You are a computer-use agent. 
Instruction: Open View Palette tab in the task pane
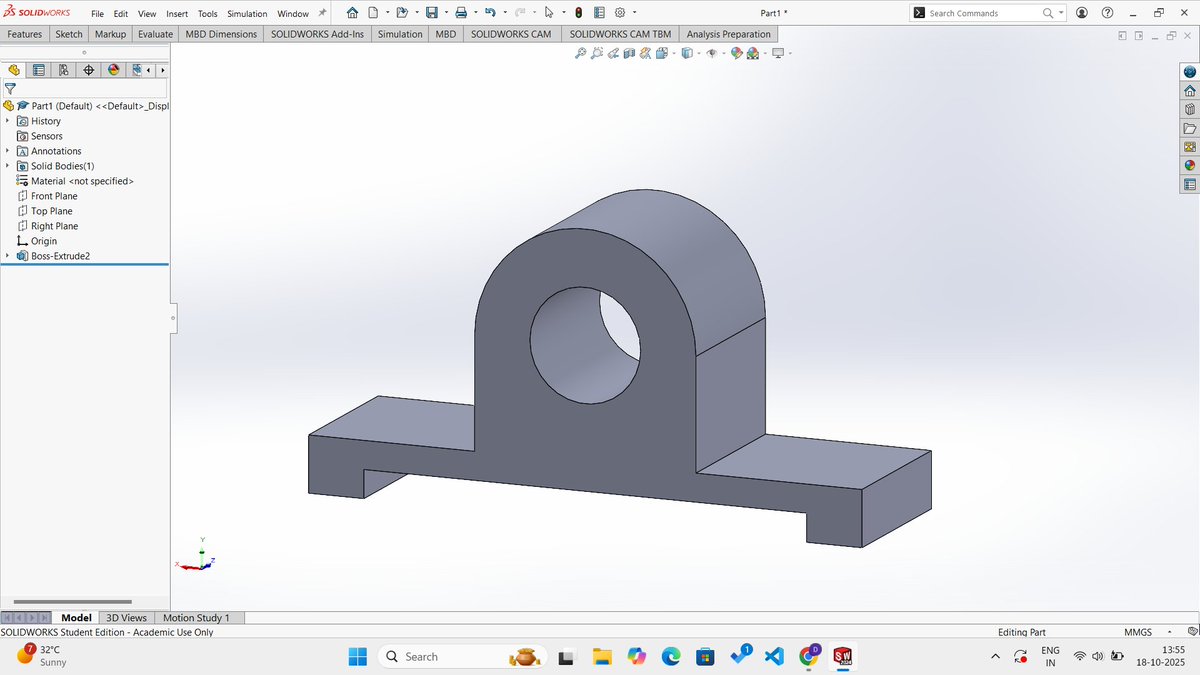(x=1189, y=147)
